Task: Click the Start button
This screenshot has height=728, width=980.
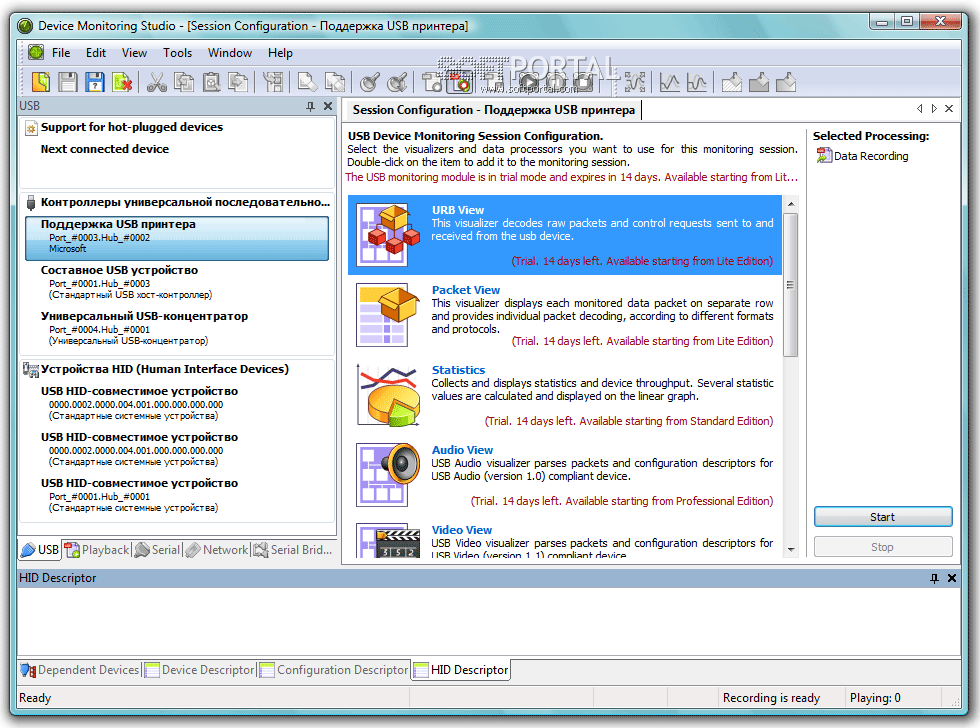Action: coord(882,517)
